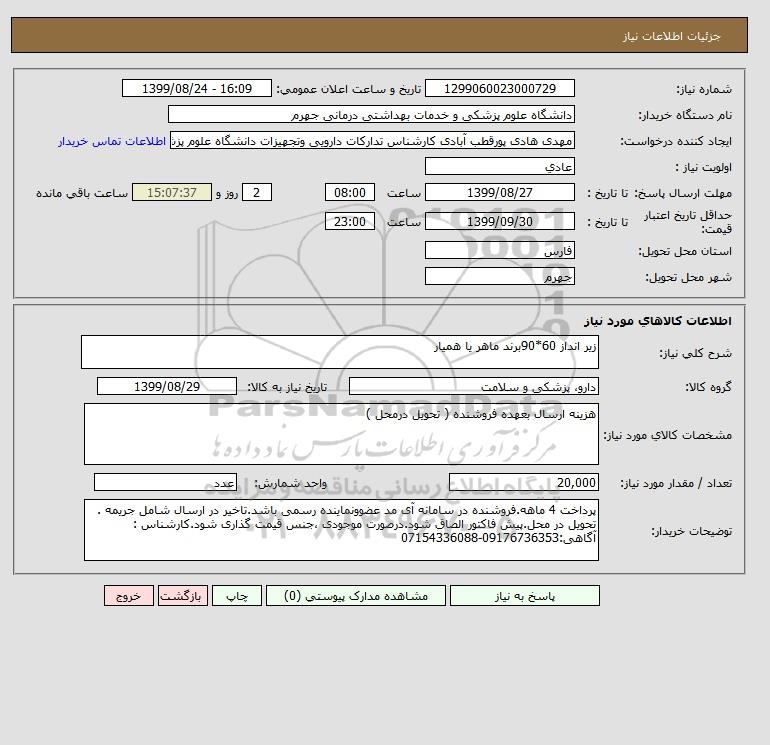The image size is (770, 745).
Task: Click 'تاریخ و ساعت اعلان عمومی:' label
Action: pyautogui.click(x=349, y=89)
